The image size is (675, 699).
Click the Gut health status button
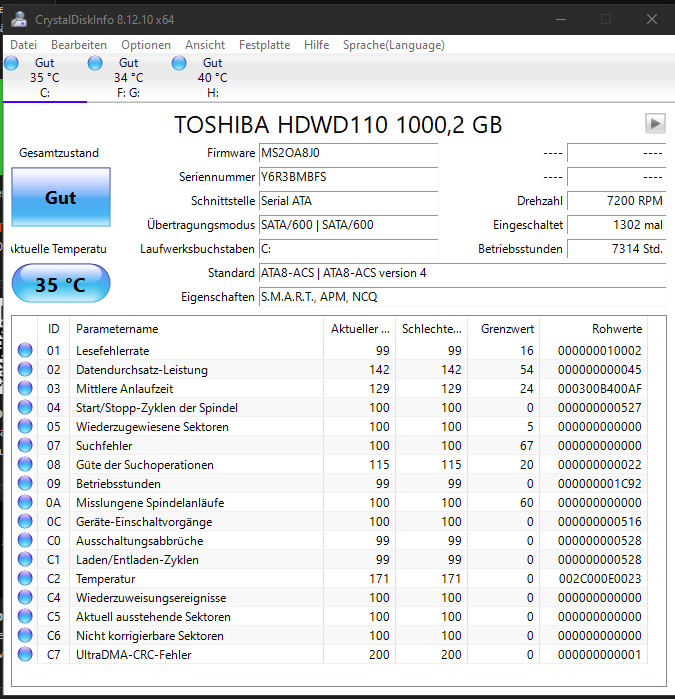[61, 197]
